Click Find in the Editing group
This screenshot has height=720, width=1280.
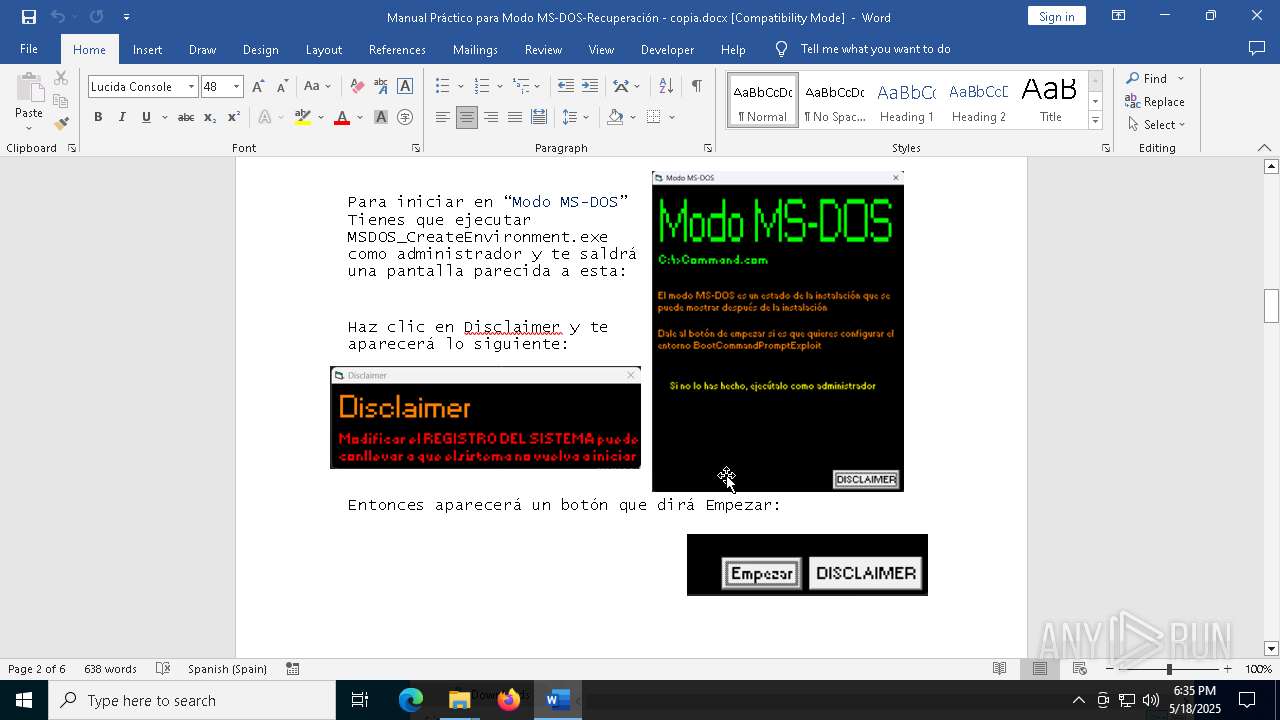click(x=1145, y=78)
